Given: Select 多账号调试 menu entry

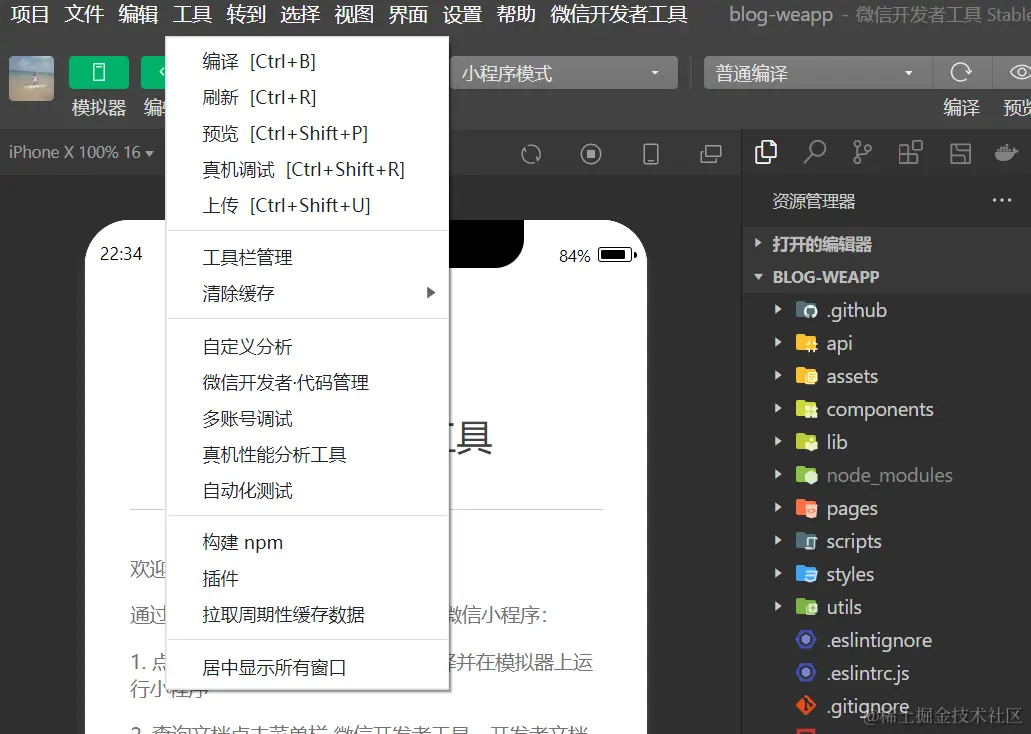Looking at the screenshot, I should coord(307,418).
